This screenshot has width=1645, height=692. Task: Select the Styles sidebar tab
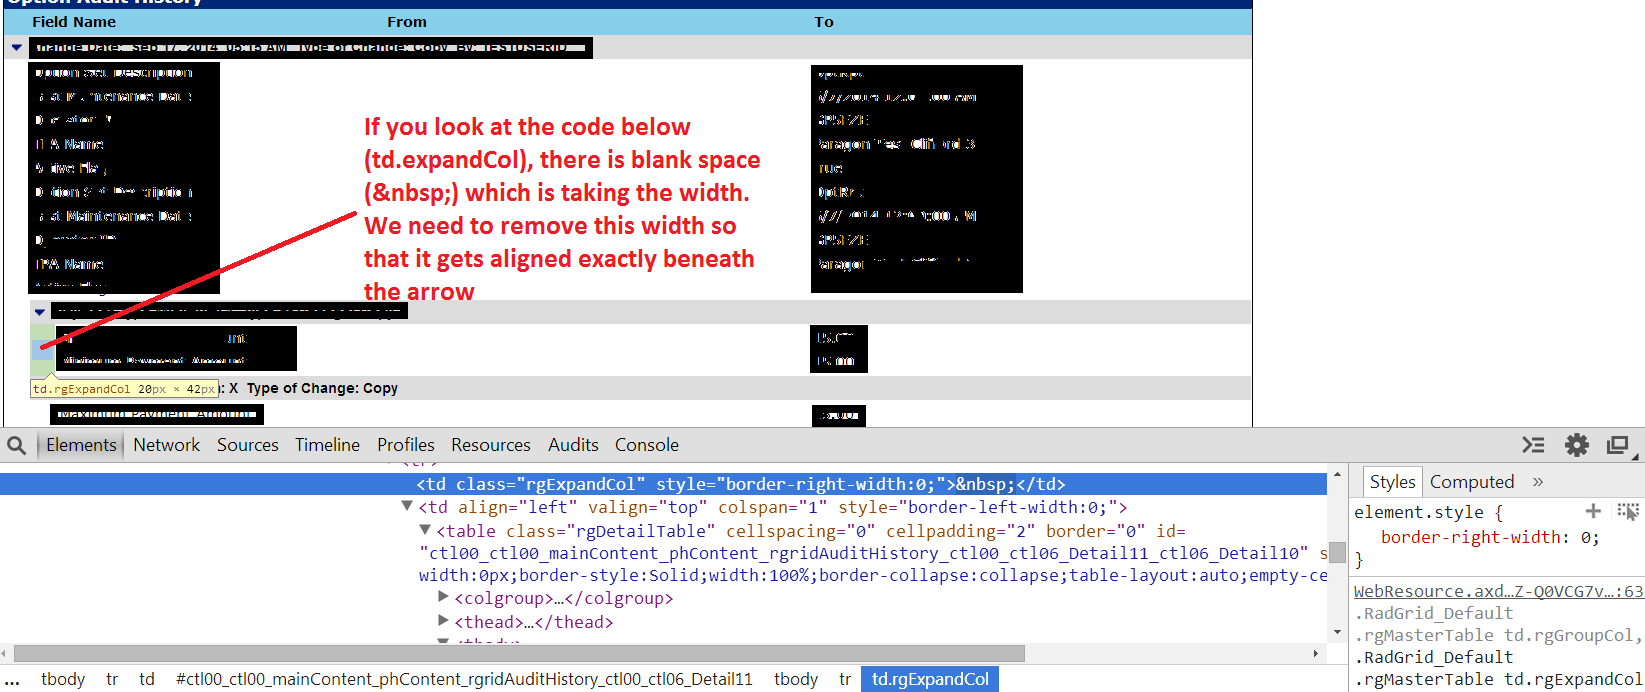pos(1392,482)
